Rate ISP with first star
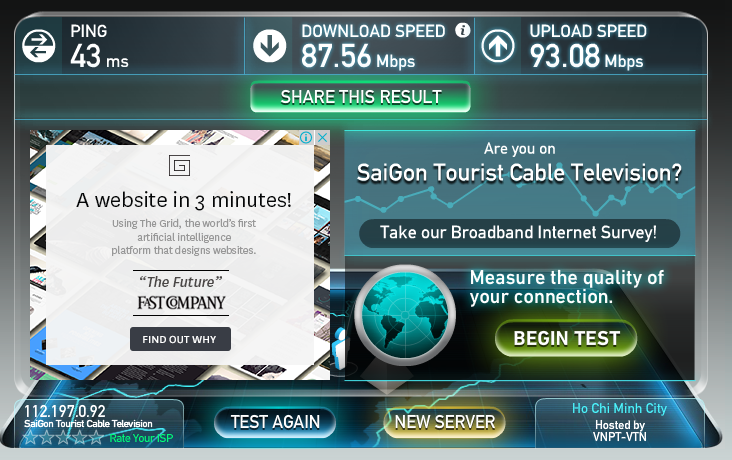 tap(30, 438)
